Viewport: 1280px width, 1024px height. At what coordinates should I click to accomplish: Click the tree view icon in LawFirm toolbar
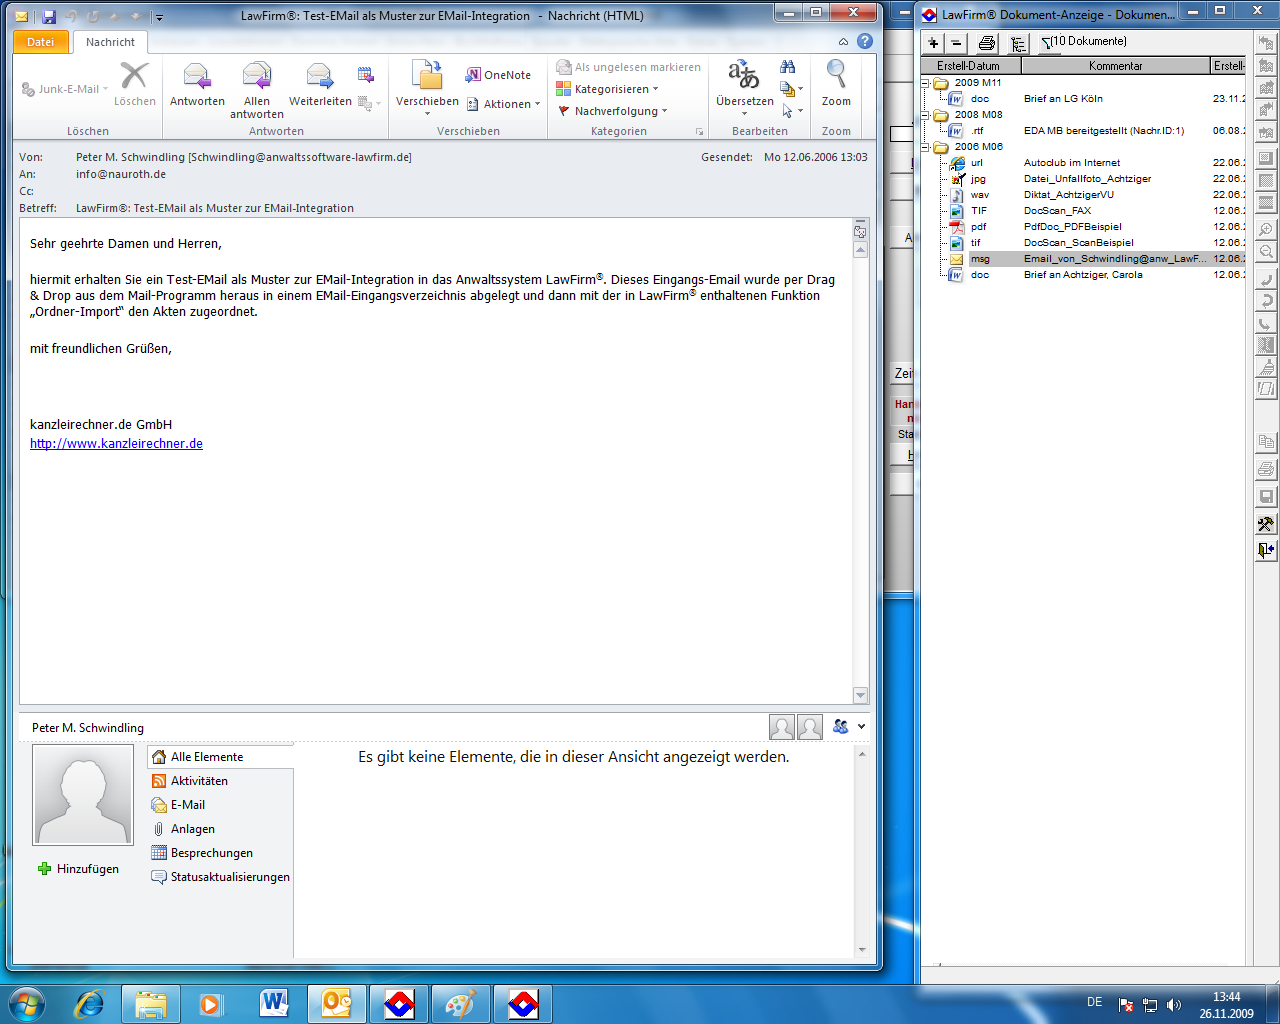pyautogui.click(x=1018, y=43)
